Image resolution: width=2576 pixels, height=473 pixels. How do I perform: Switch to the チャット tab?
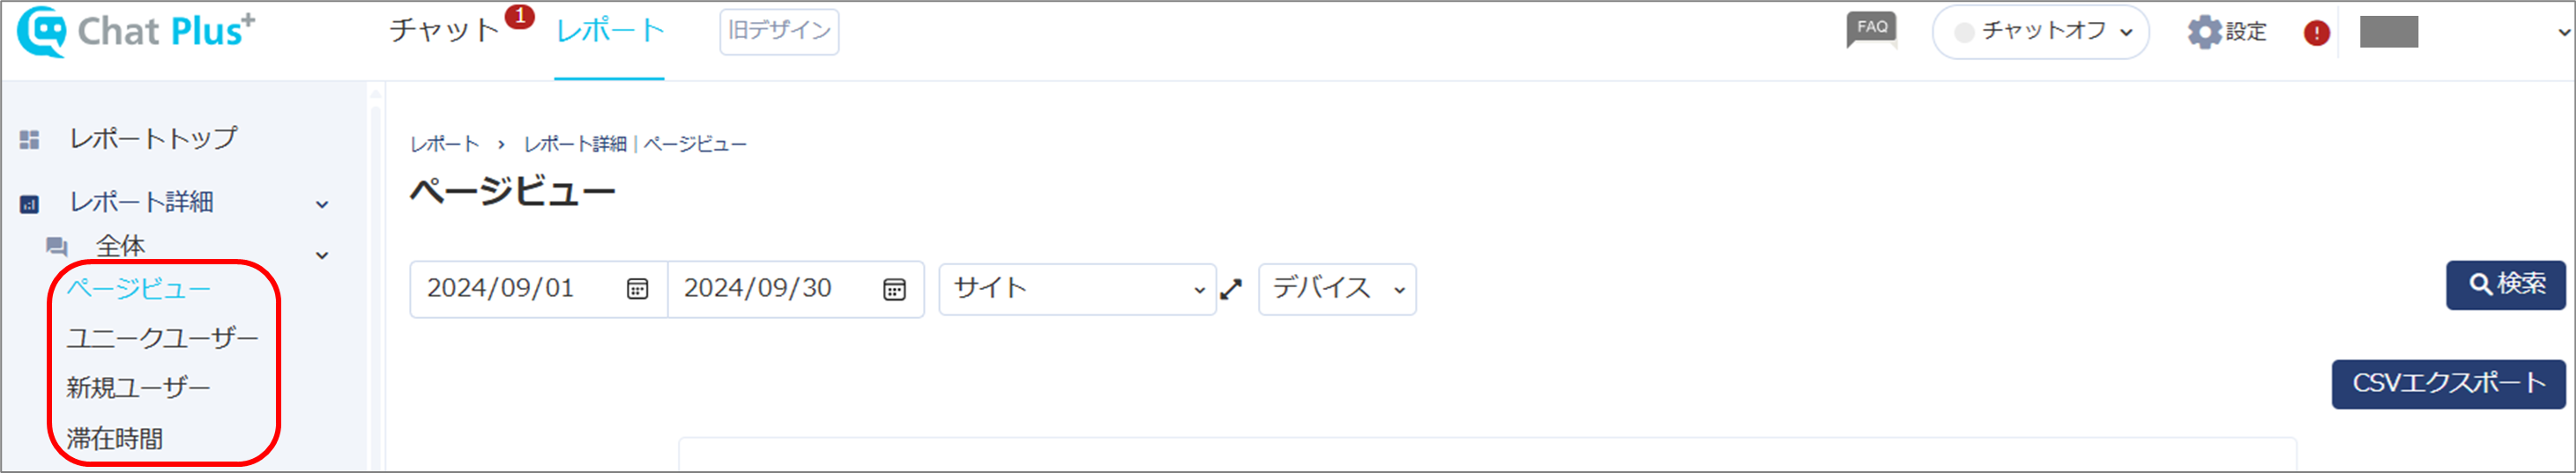point(444,30)
